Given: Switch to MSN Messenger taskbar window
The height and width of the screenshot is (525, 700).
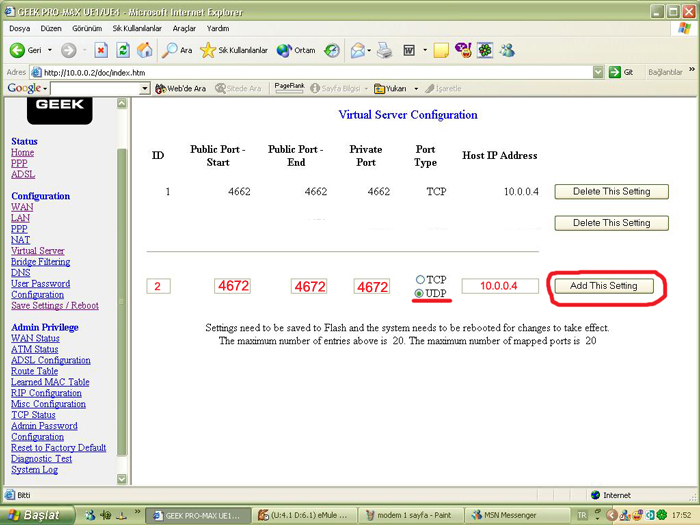Looking at the screenshot, I should click(518, 515).
